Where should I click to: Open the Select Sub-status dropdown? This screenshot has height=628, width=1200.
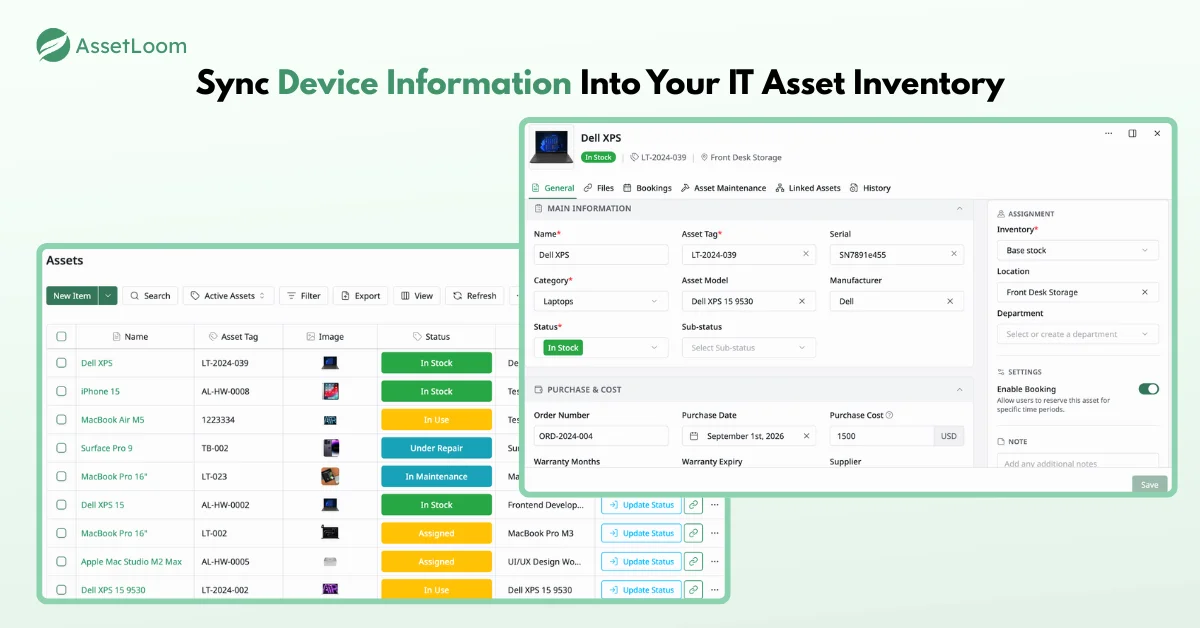[749, 348]
